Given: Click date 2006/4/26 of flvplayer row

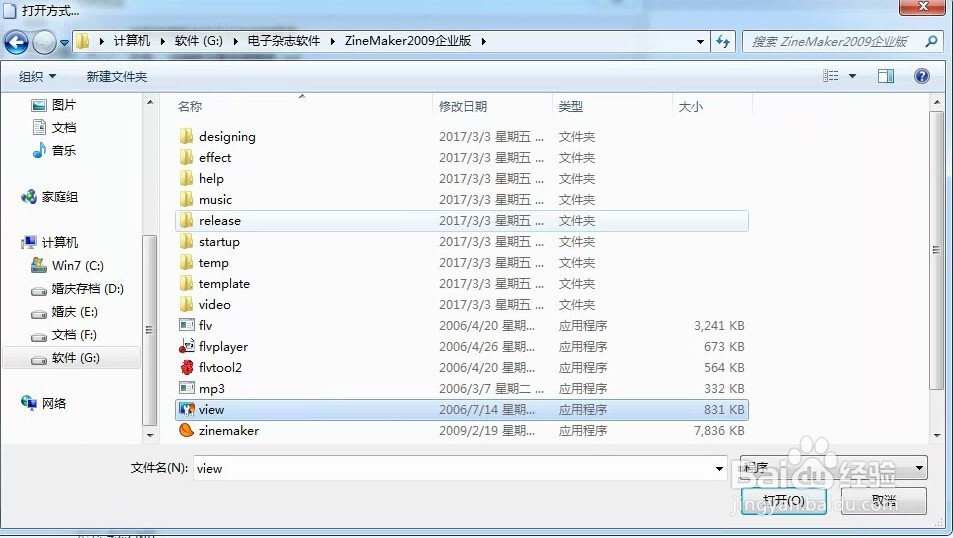Looking at the screenshot, I should coord(487,347).
